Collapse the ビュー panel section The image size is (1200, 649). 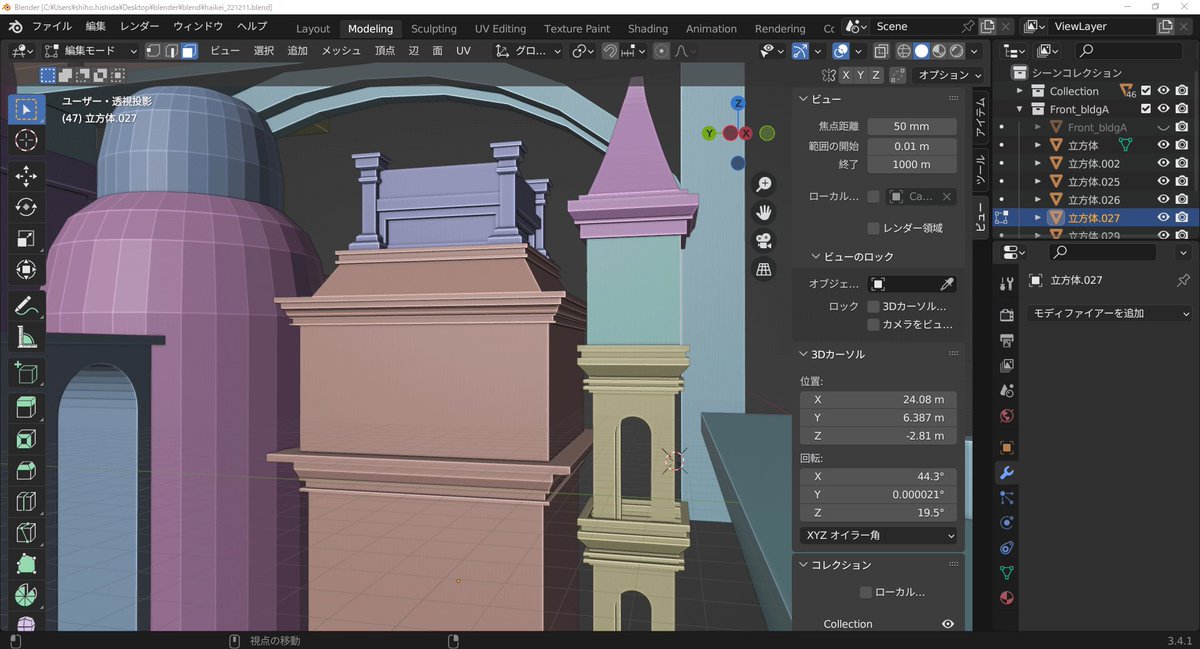point(804,99)
